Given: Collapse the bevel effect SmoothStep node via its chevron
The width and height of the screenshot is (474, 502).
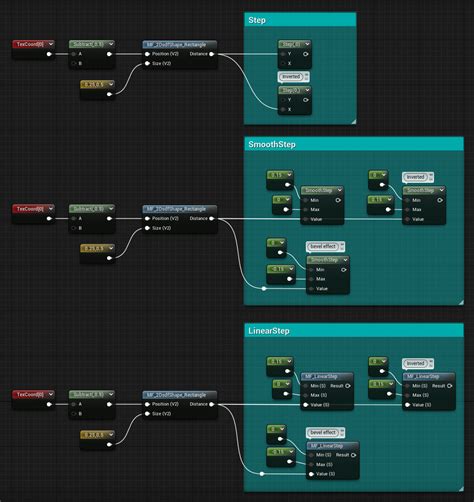Looking at the screenshot, I should click(x=345, y=260).
